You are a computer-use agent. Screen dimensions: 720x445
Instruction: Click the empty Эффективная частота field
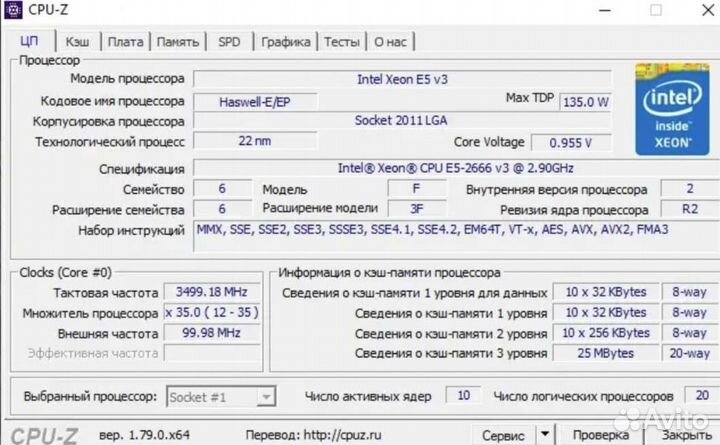point(212,353)
